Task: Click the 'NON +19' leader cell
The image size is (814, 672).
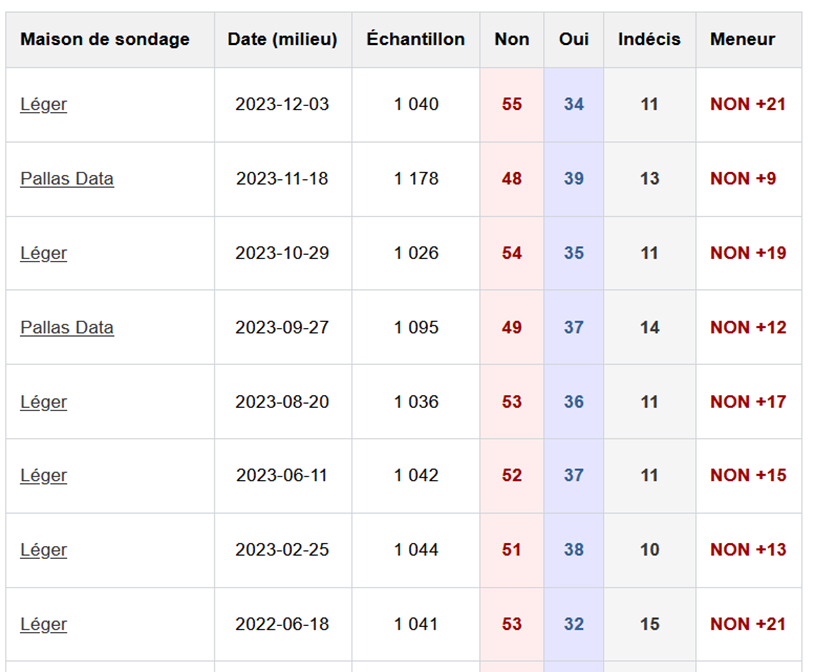Action: pyautogui.click(x=749, y=253)
